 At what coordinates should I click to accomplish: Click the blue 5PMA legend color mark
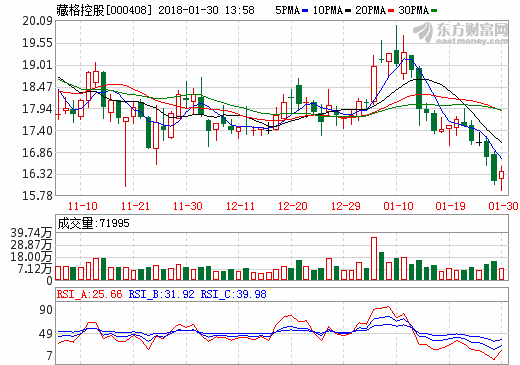[x=305, y=11]
